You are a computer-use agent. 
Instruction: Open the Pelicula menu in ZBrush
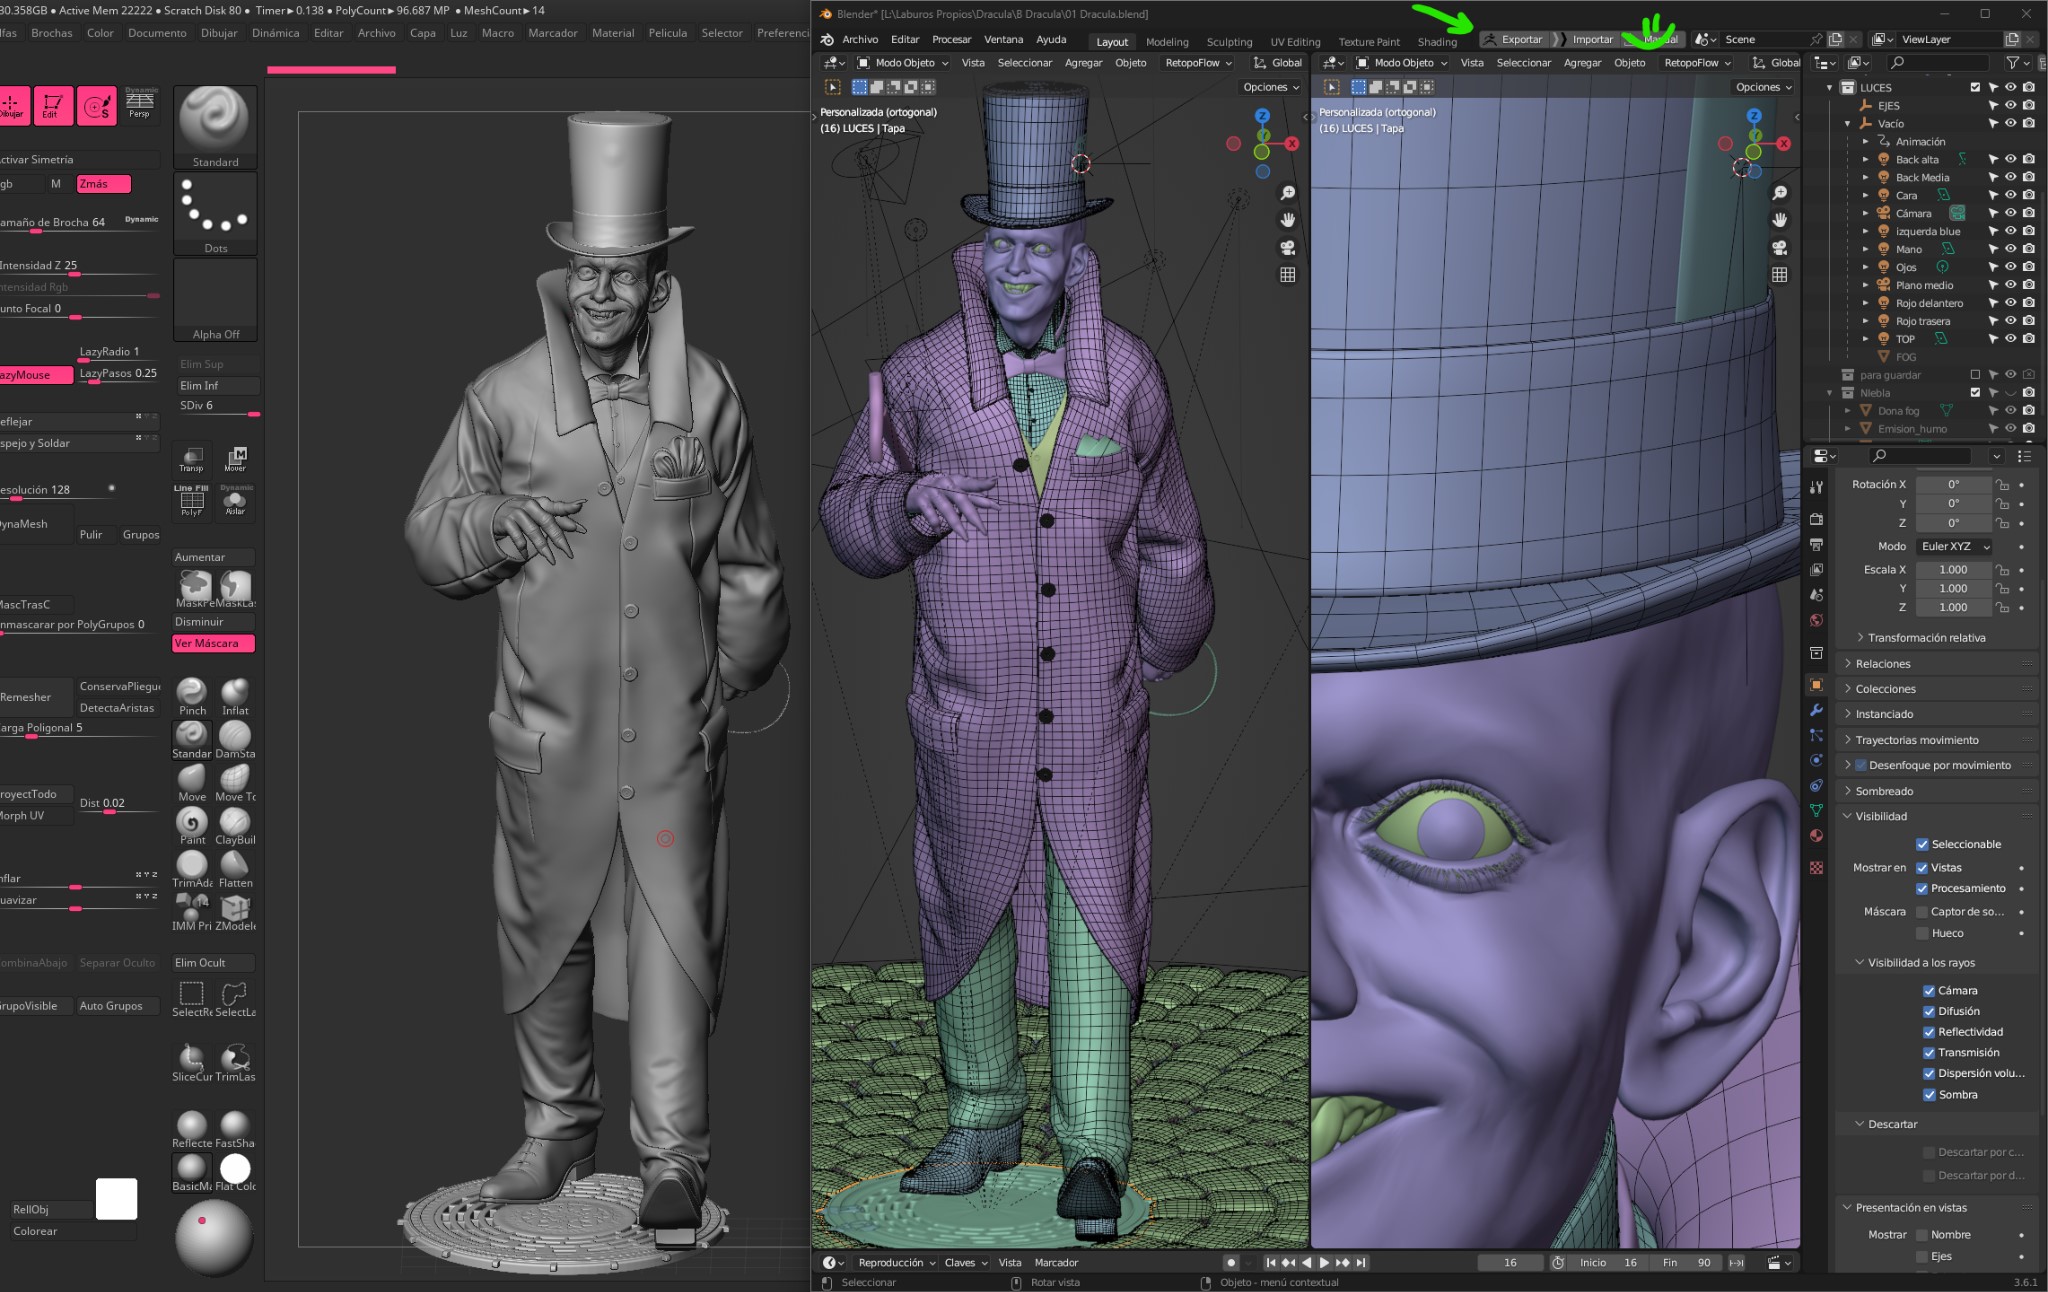click(667, 33)
